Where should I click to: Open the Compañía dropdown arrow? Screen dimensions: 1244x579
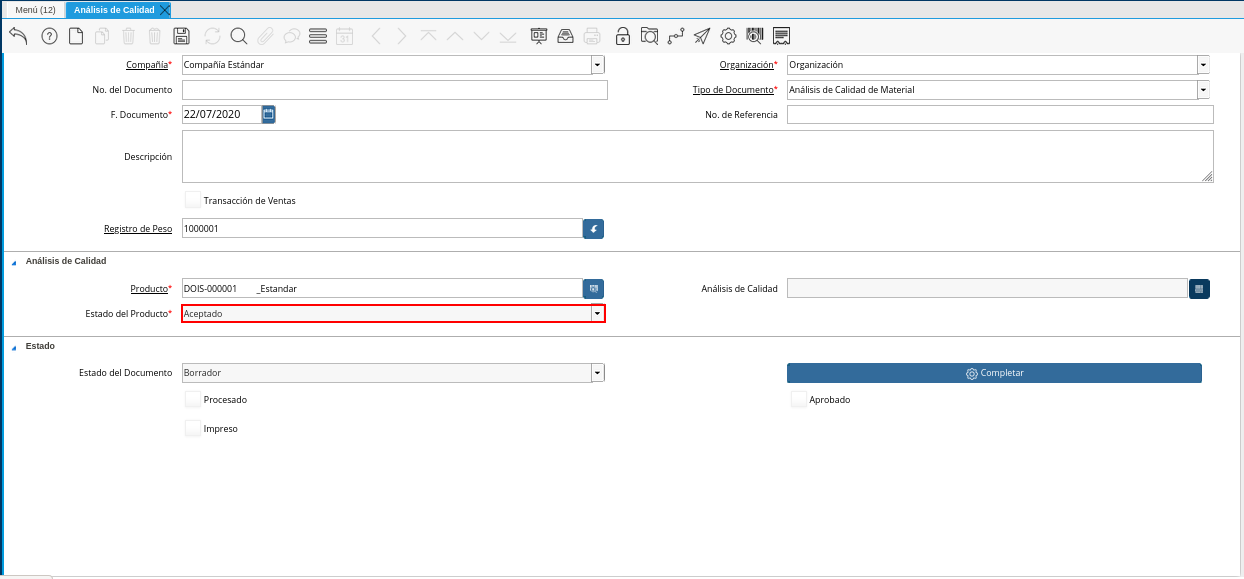598,65
